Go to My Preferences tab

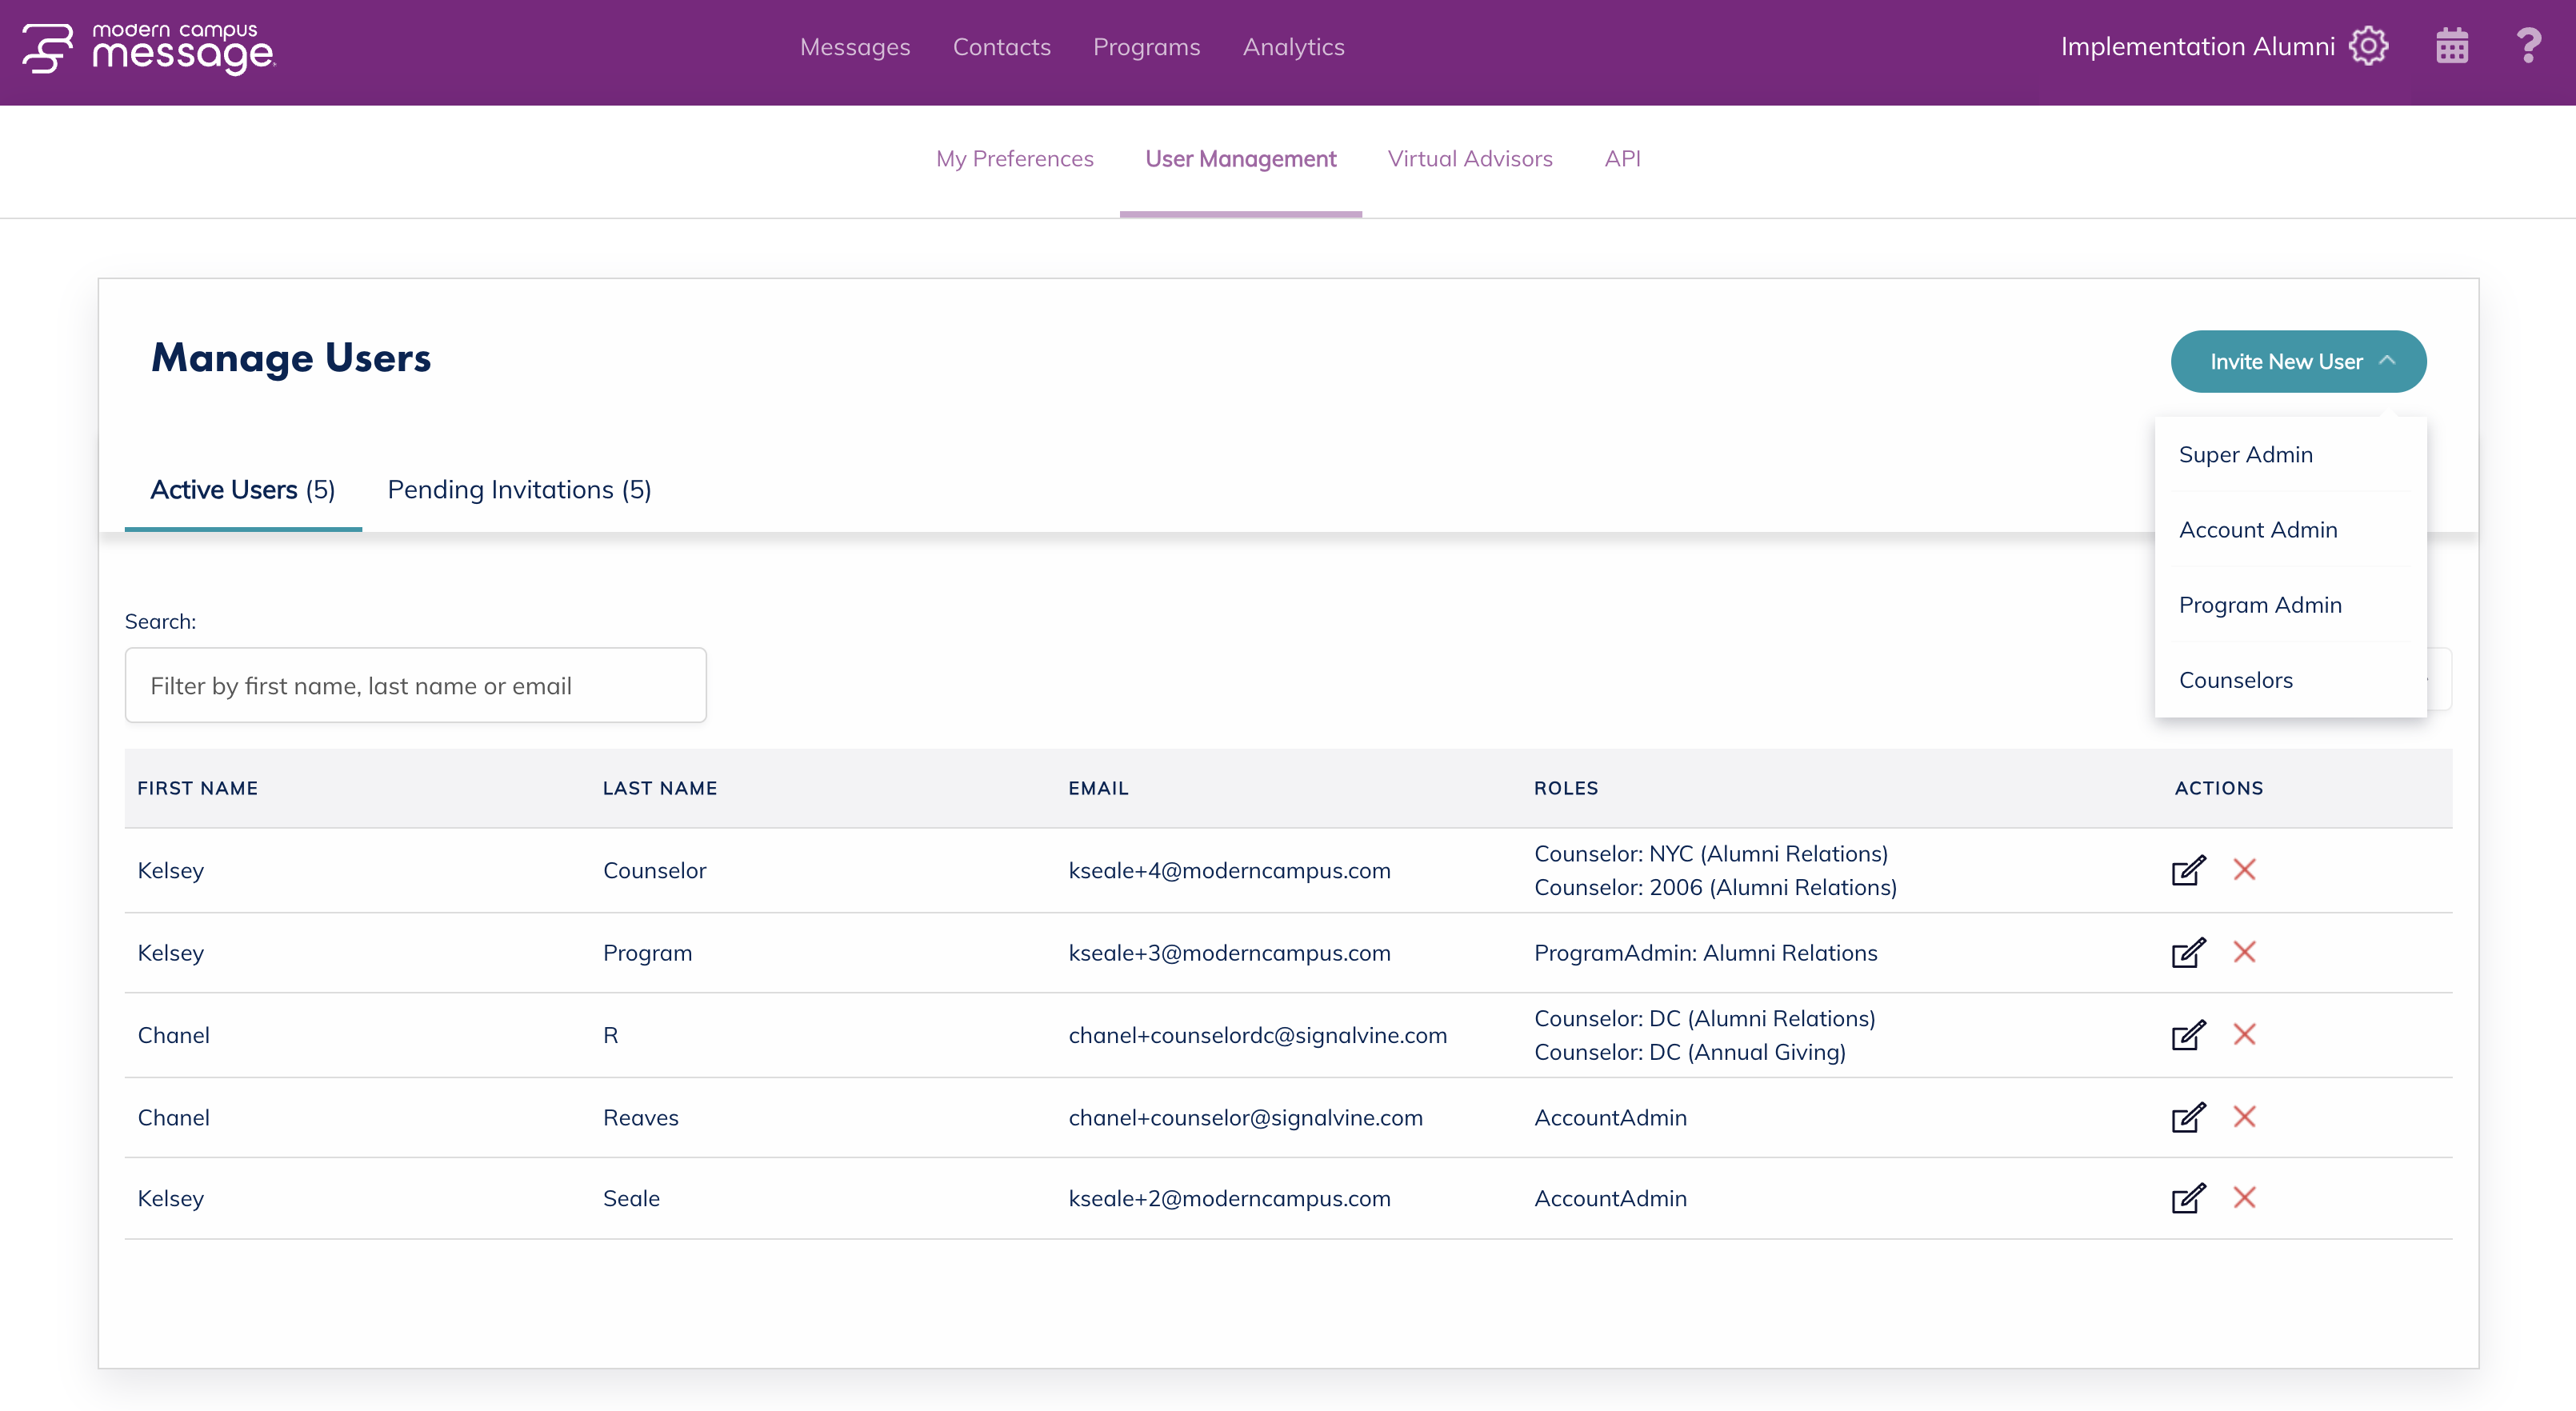(1014, 159)
